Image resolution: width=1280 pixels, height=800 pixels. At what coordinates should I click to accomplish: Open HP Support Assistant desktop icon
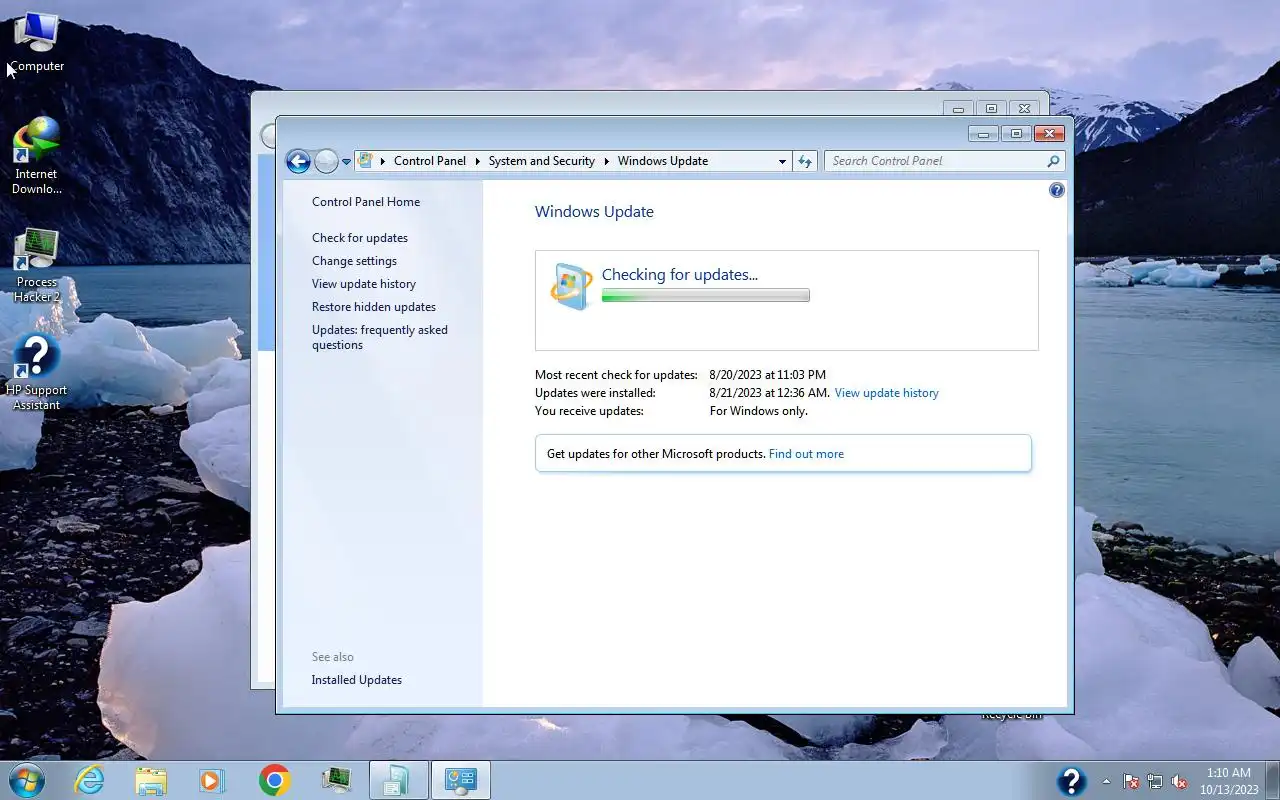point(36,372)
